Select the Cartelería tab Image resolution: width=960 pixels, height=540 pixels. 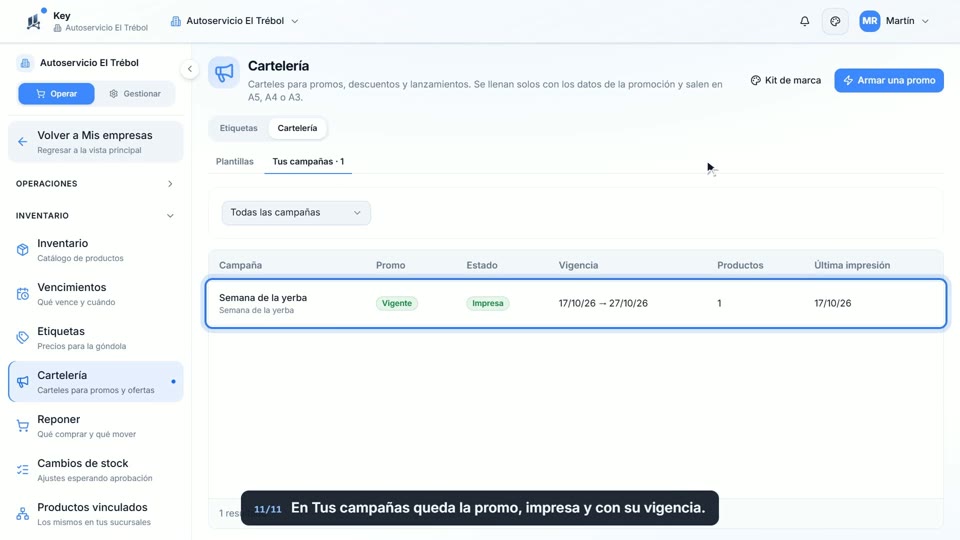297,128
